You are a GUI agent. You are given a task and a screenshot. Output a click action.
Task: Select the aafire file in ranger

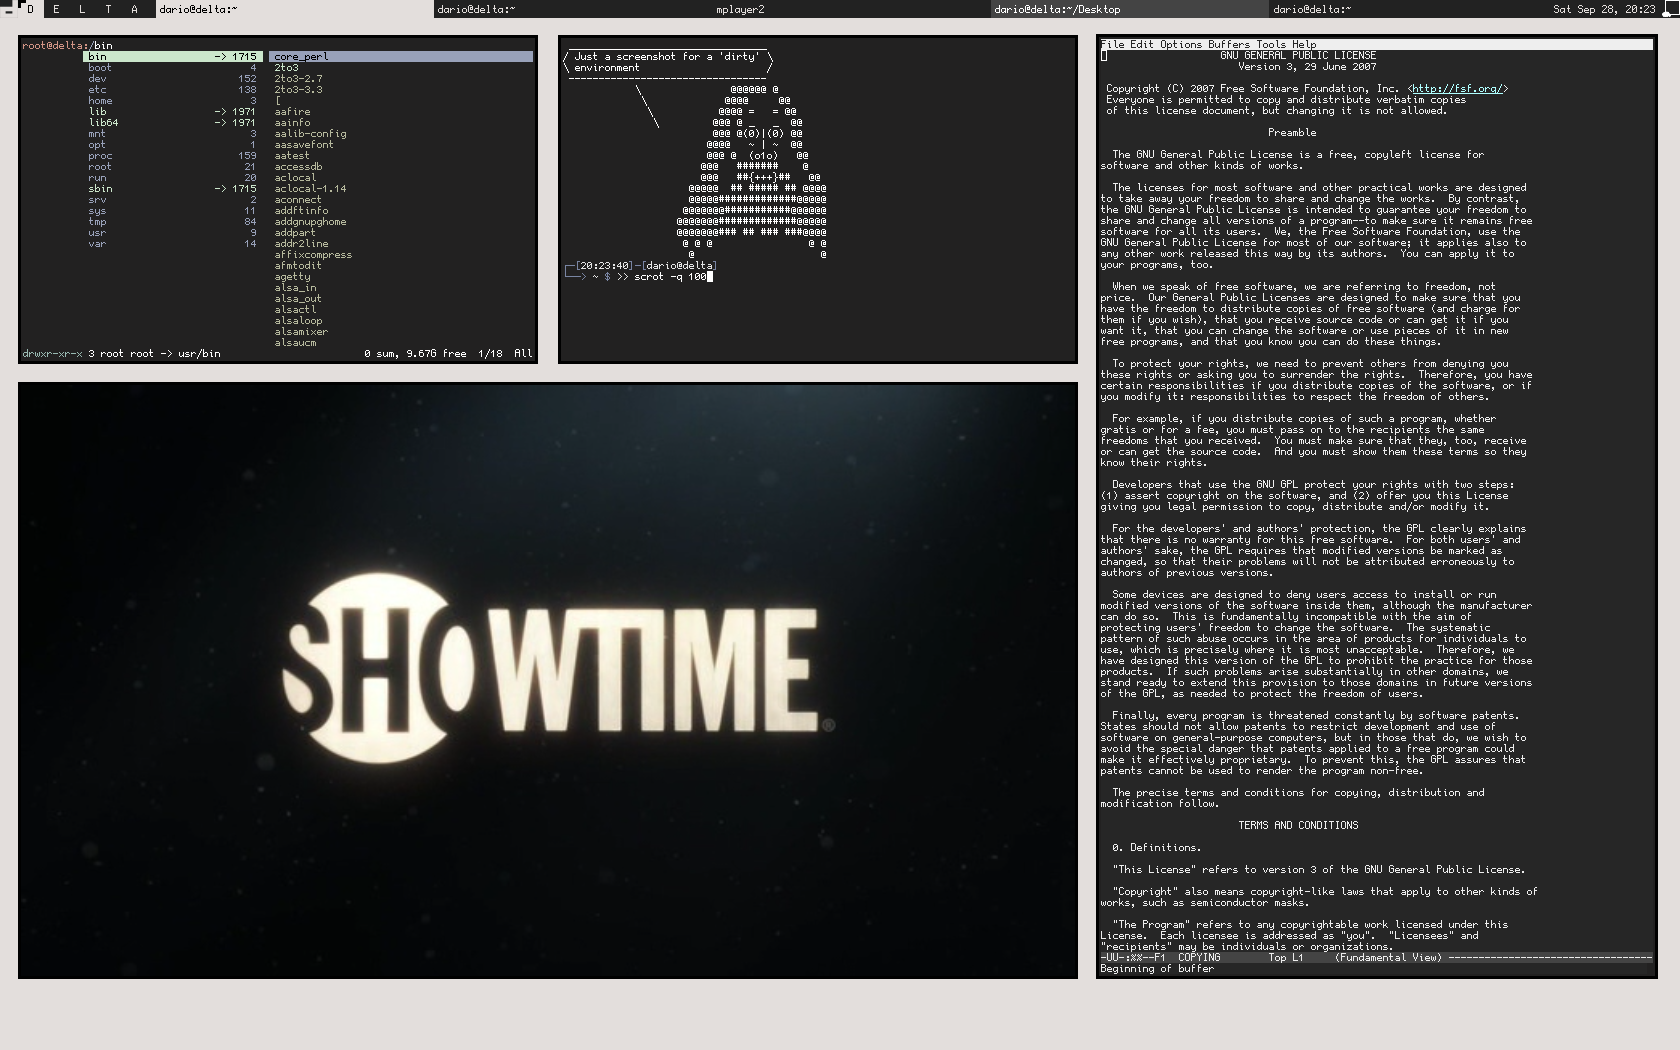[292, 112]
